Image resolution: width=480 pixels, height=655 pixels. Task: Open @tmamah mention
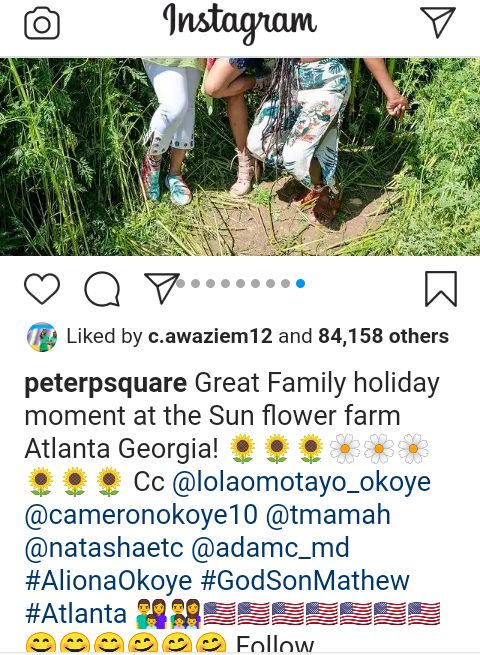(x=328, y=515)
